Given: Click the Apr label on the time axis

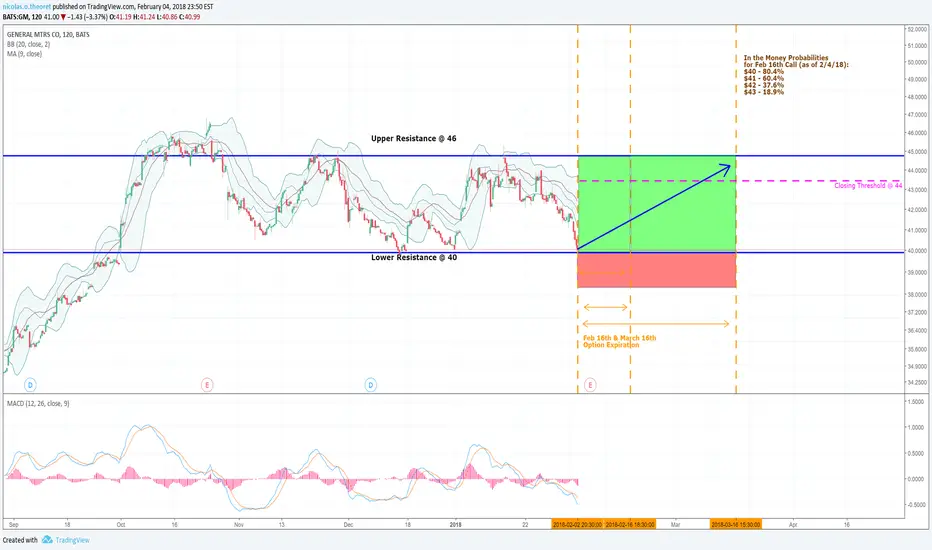Looking at the screenshot, I should click(x=793, y=524).
